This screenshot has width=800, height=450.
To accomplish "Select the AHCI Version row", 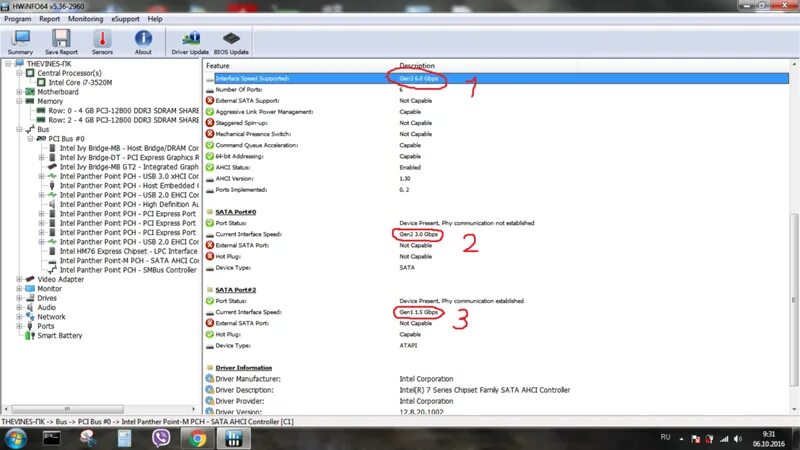I will (x=497, y=179).
